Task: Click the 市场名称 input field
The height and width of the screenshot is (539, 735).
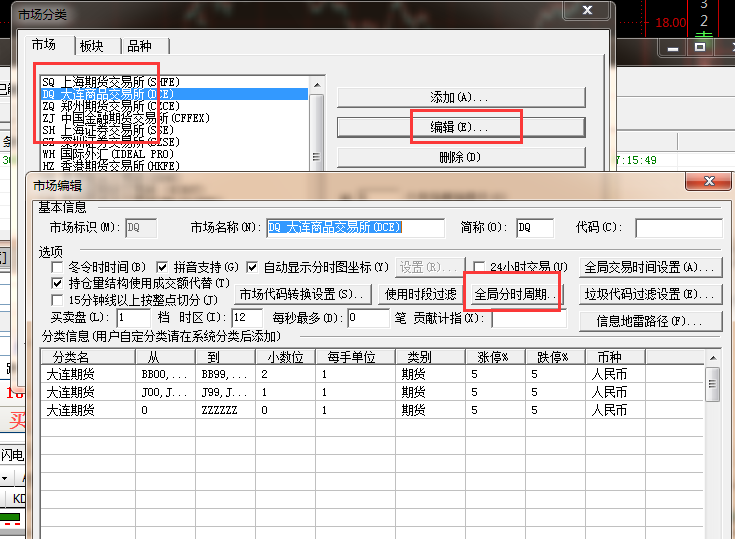Action: click(x=355, y=228)
